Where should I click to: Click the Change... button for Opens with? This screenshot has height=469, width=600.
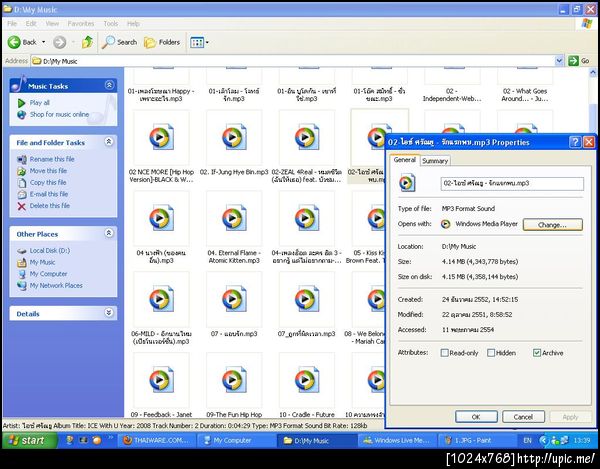(553, 225)
